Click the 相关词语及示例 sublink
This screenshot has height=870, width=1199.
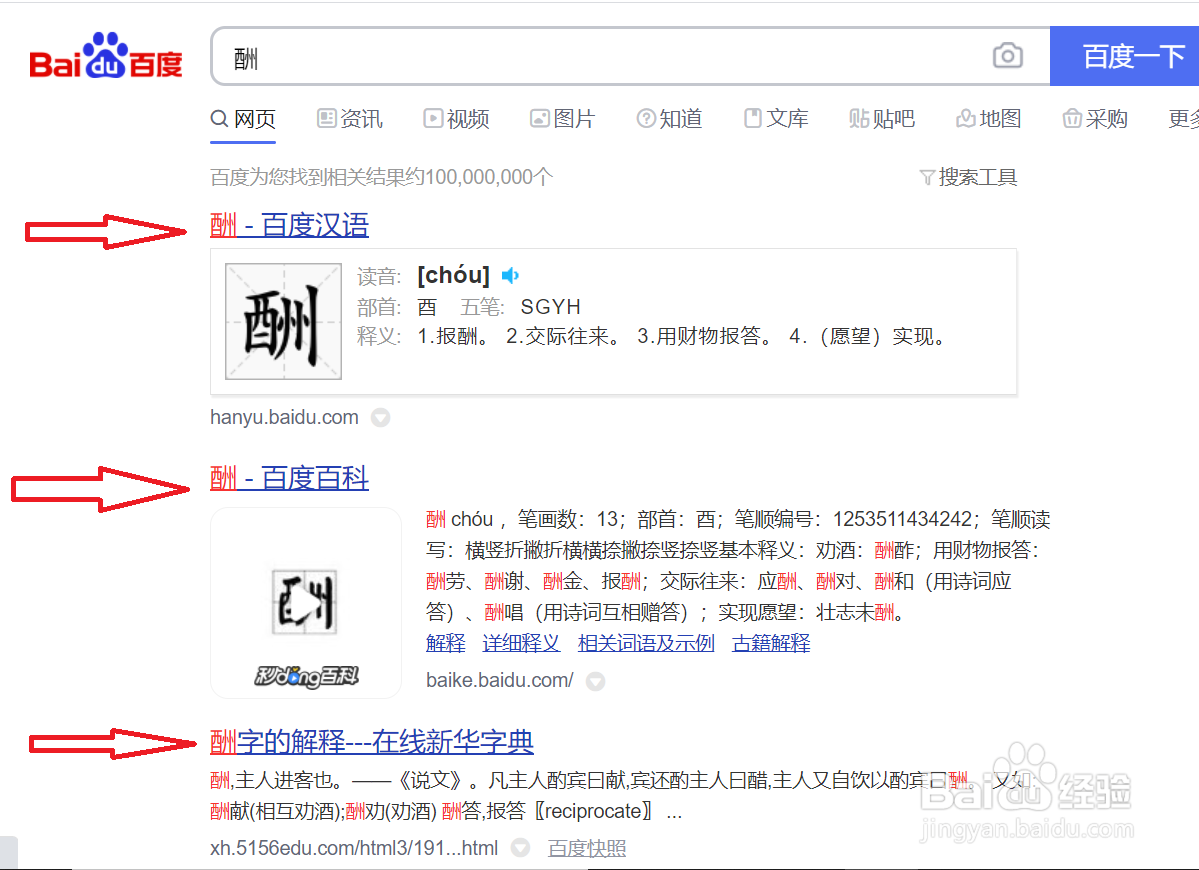[x=646, y=643]
